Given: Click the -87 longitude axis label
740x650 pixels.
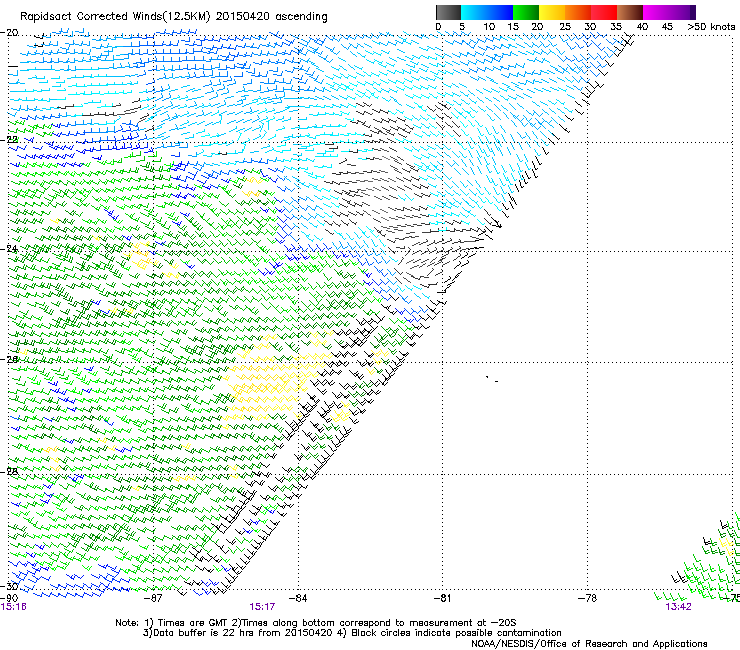Looking at the screenshot, I should click(x=153, y=598).
